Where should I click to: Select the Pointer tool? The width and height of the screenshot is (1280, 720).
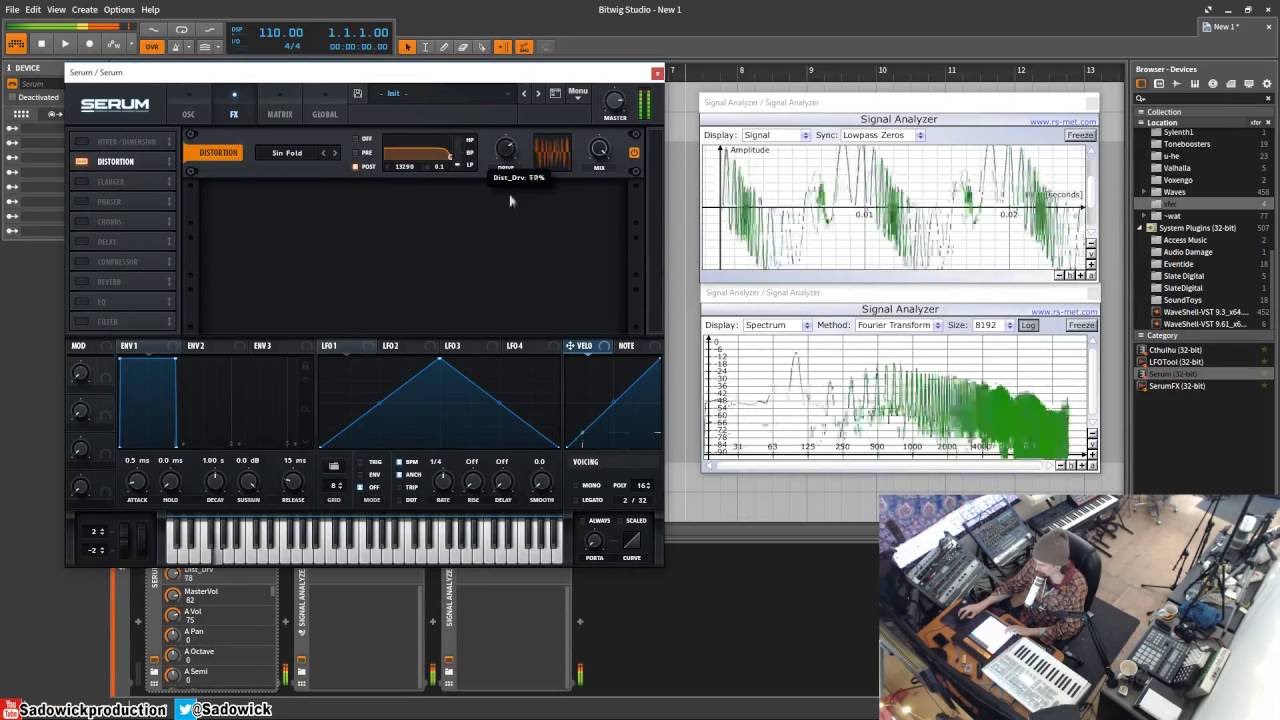pyautogui.click(x=407, y=47)
